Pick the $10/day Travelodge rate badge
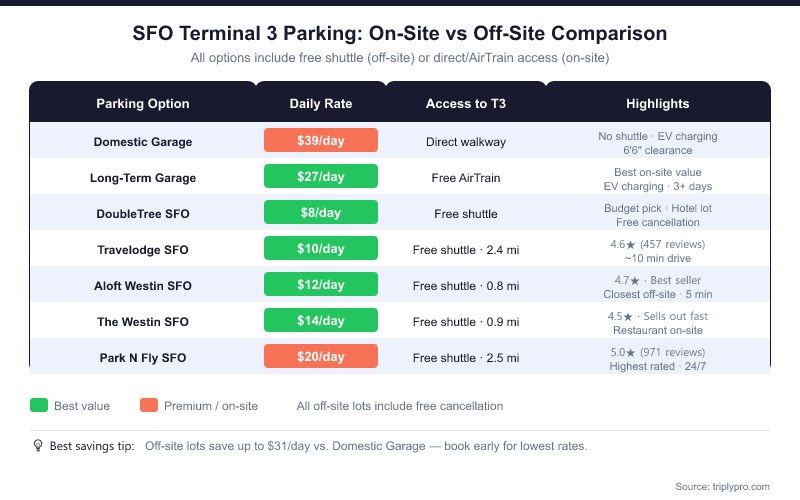 [320, 248]
